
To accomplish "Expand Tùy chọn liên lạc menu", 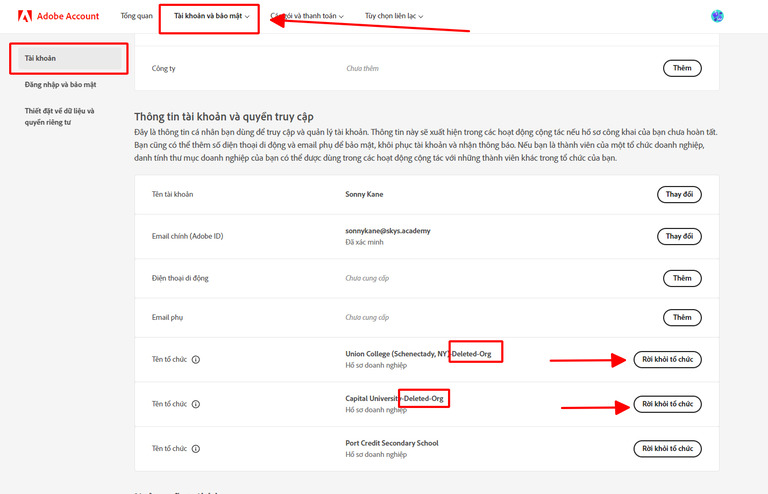I will (x=394, y=16).
